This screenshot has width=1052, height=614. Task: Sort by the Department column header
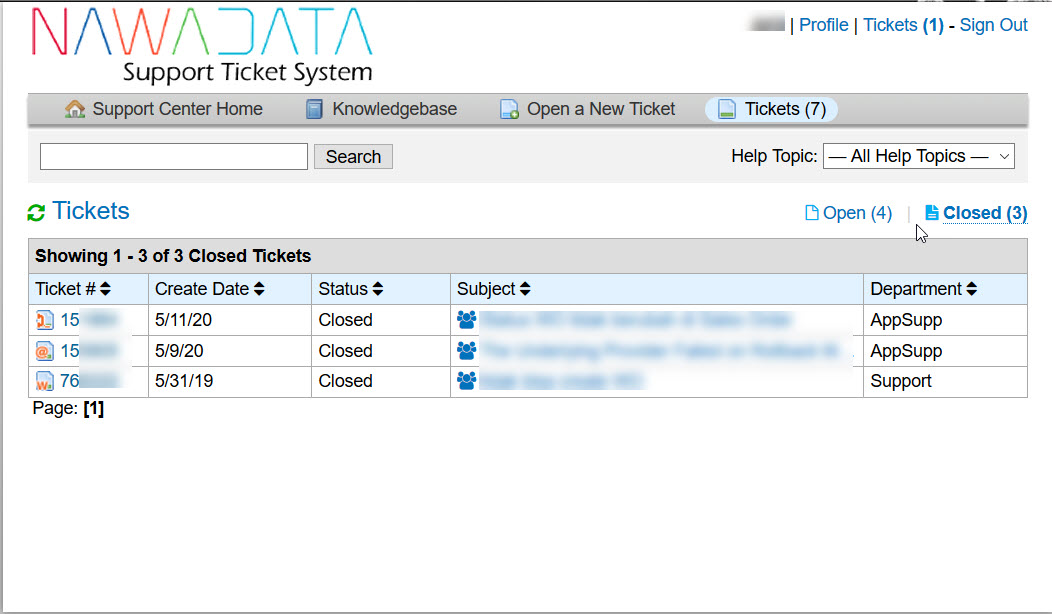pyautogui.click(x=923, y=289)
